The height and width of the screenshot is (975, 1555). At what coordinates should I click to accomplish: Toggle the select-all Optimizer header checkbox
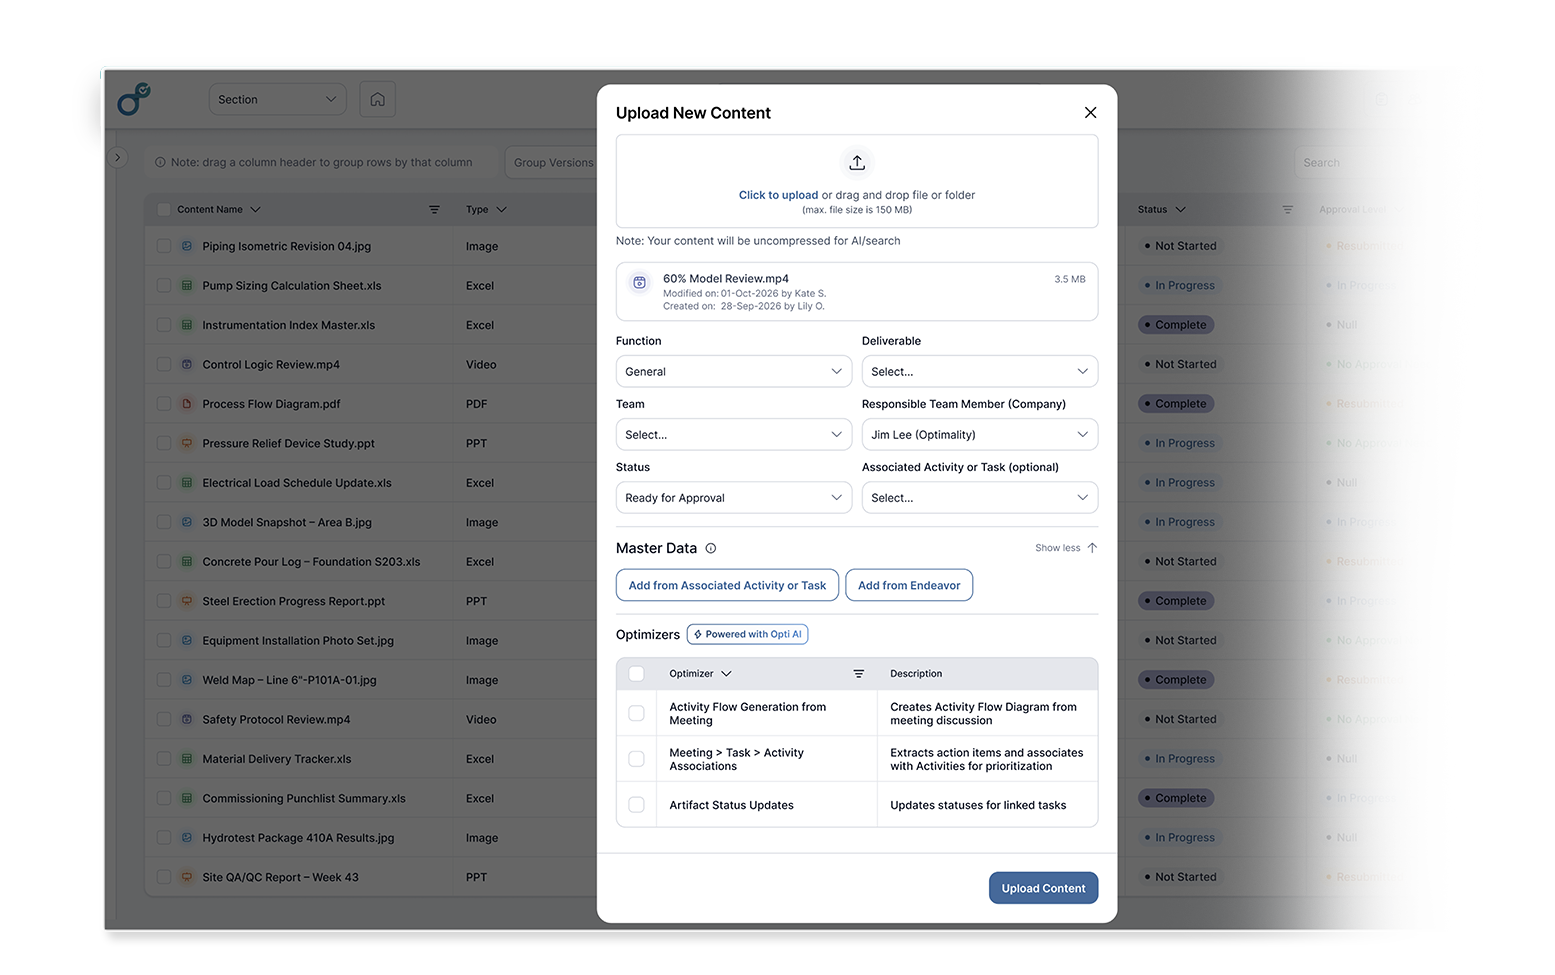(x=636, y=674)
